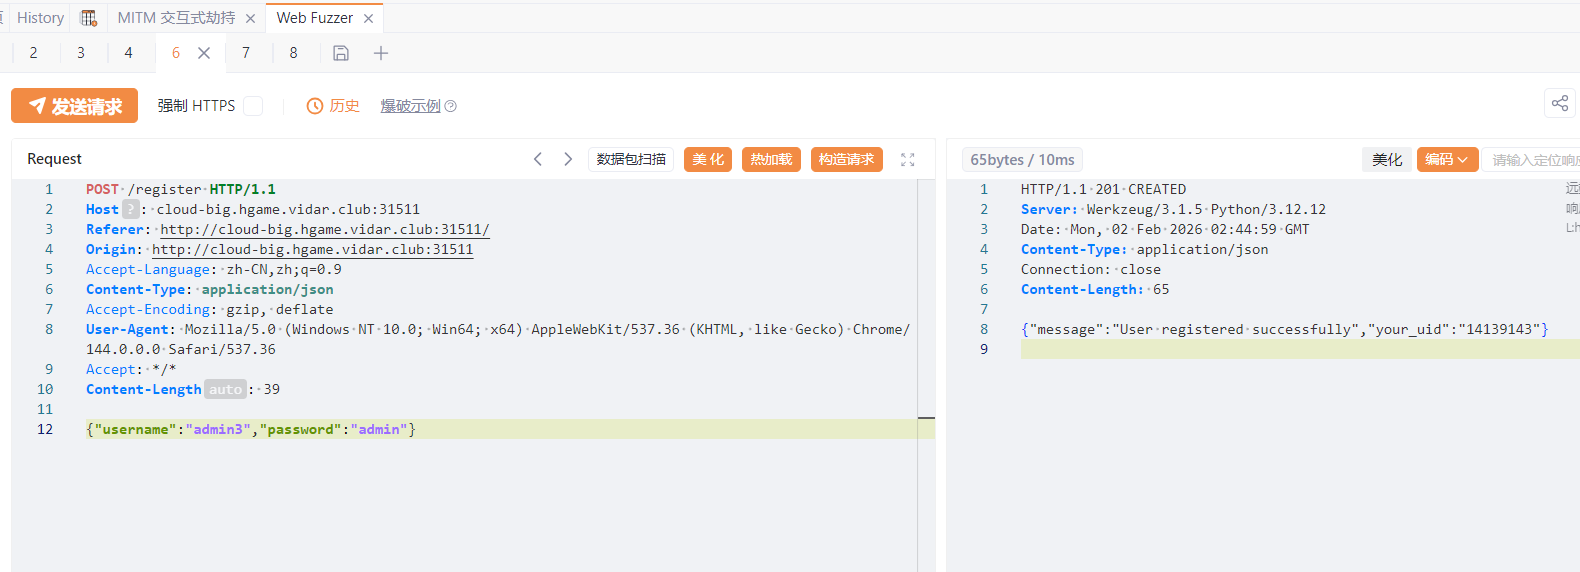Click the question badge next to Host
Viewport: 1580px width, 572px height.
[x=131, y=209]
